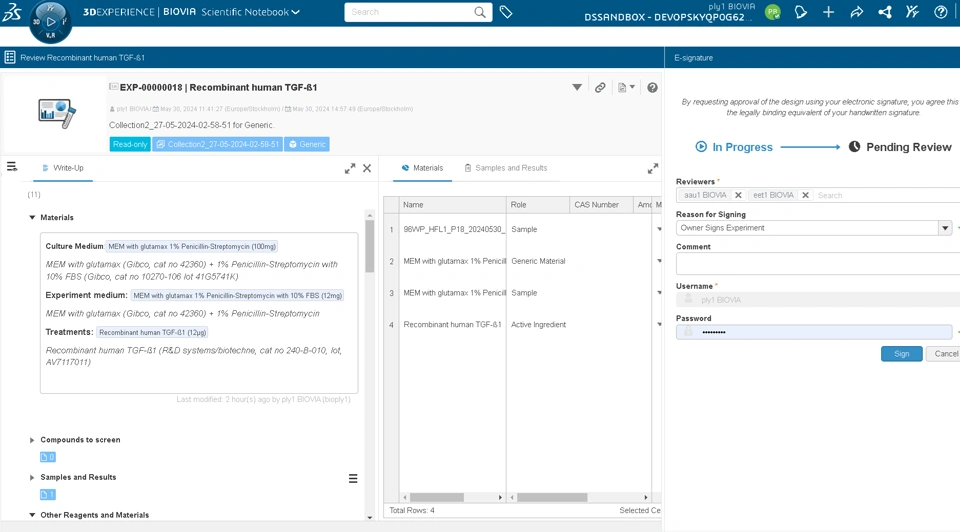Click the Compounds to screen attachment badge
Screen dimensions: 960x532
48,457
